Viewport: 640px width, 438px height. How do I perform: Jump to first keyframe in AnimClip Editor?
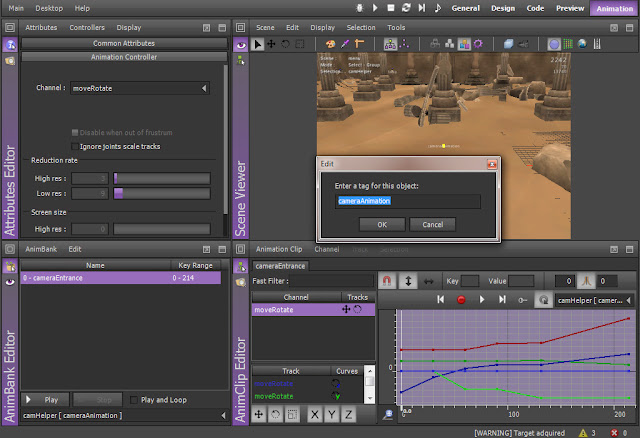click(x=439, y=299)
